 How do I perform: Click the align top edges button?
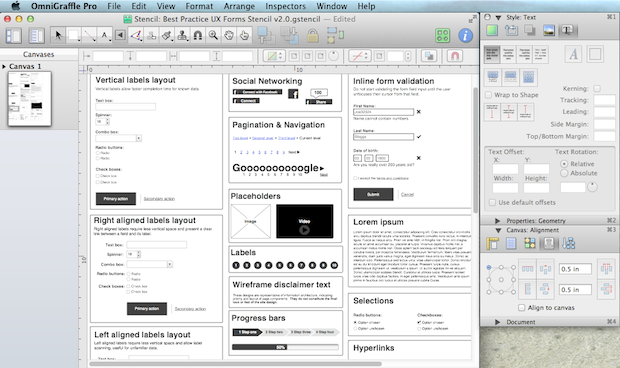(x=527, y=269)
